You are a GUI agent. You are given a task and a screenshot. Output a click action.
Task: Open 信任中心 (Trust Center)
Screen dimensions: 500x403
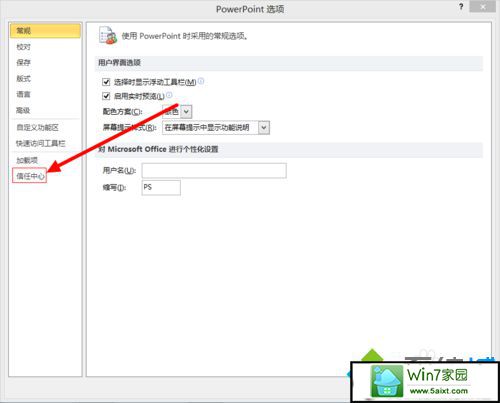point(29,176)
